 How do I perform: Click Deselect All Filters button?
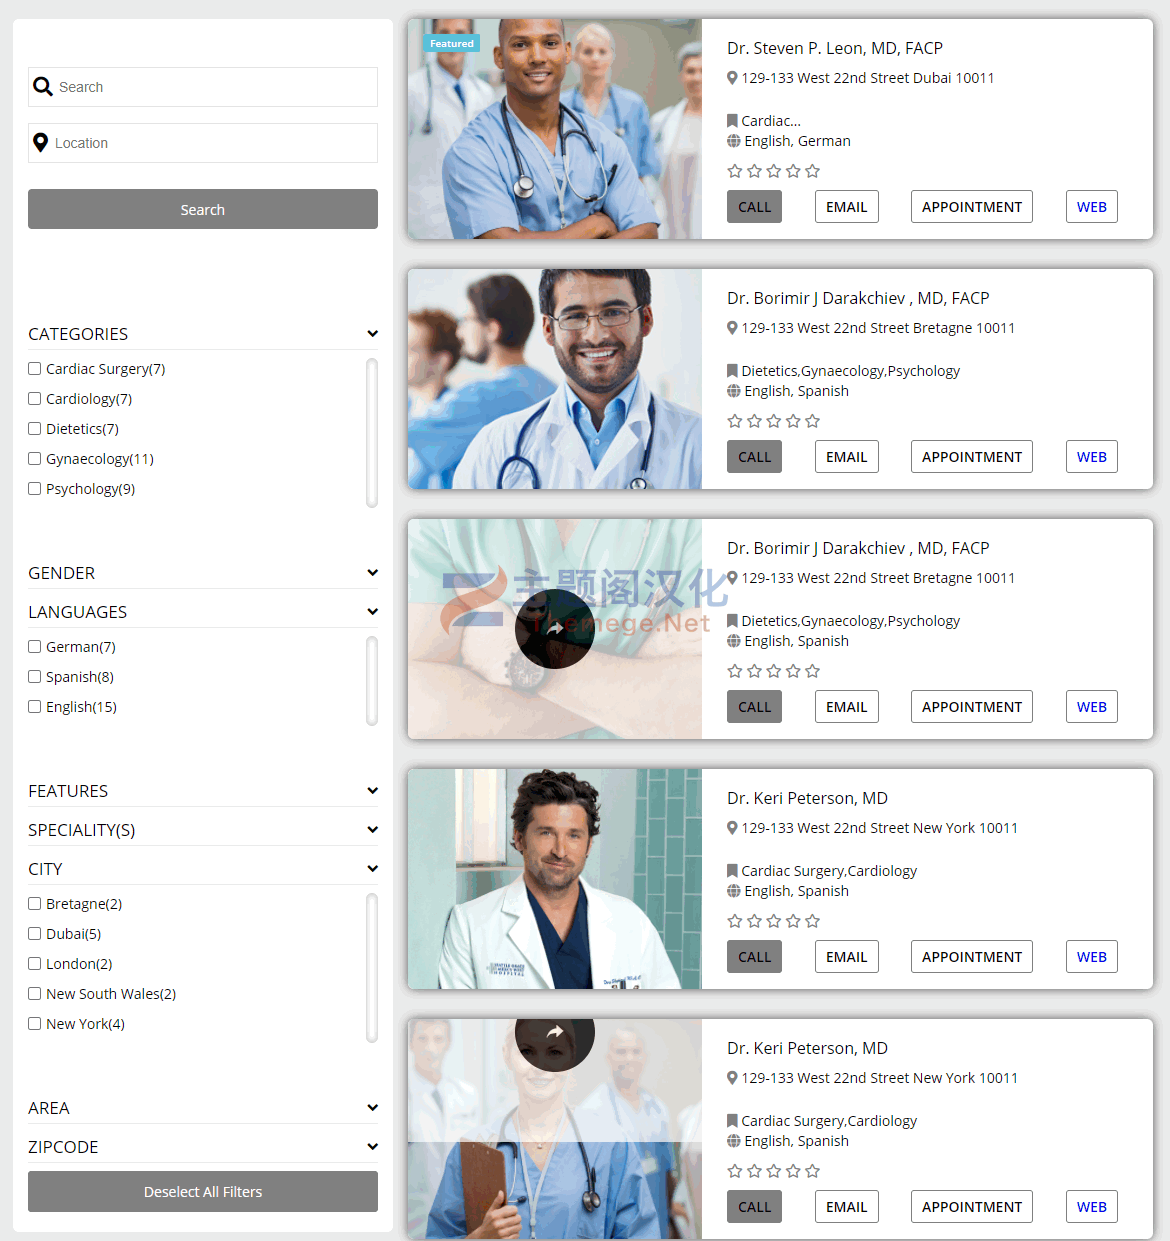(x=203, y=1192)
